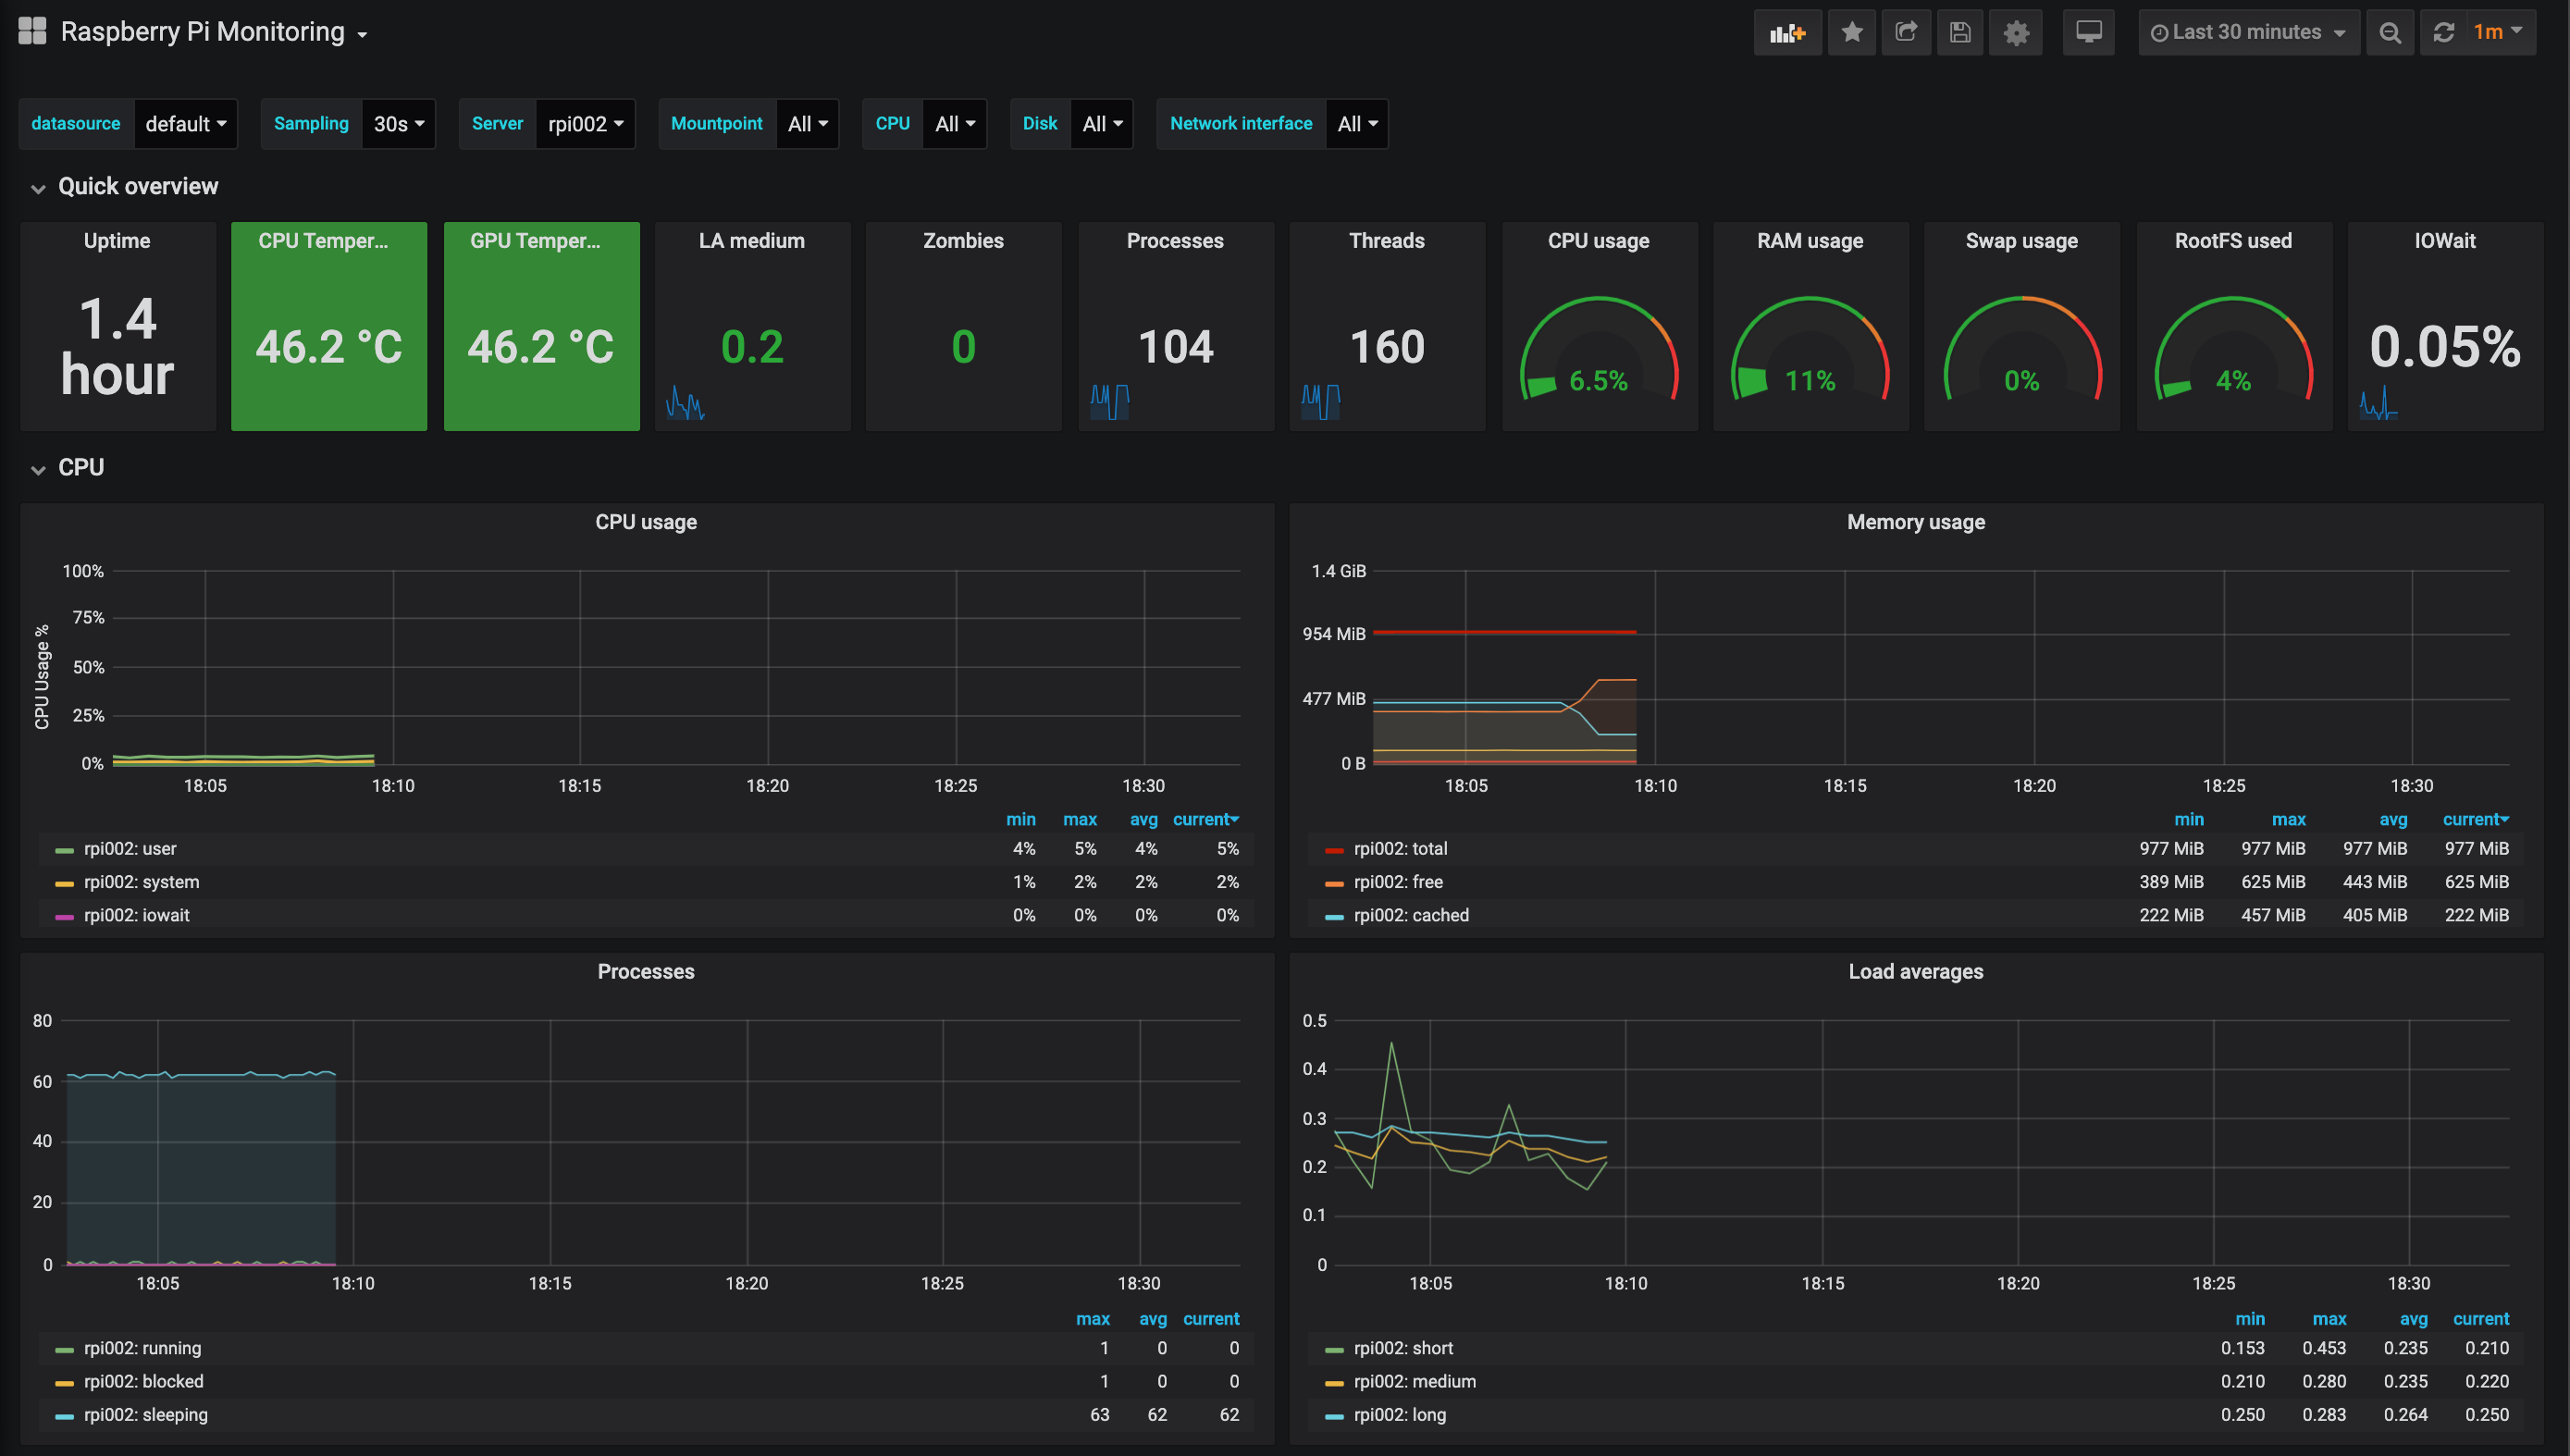Click the Memory usage panel title
This screenshot has height=1456, width=2570.
pyautogui.click(x=1915, y=523)
